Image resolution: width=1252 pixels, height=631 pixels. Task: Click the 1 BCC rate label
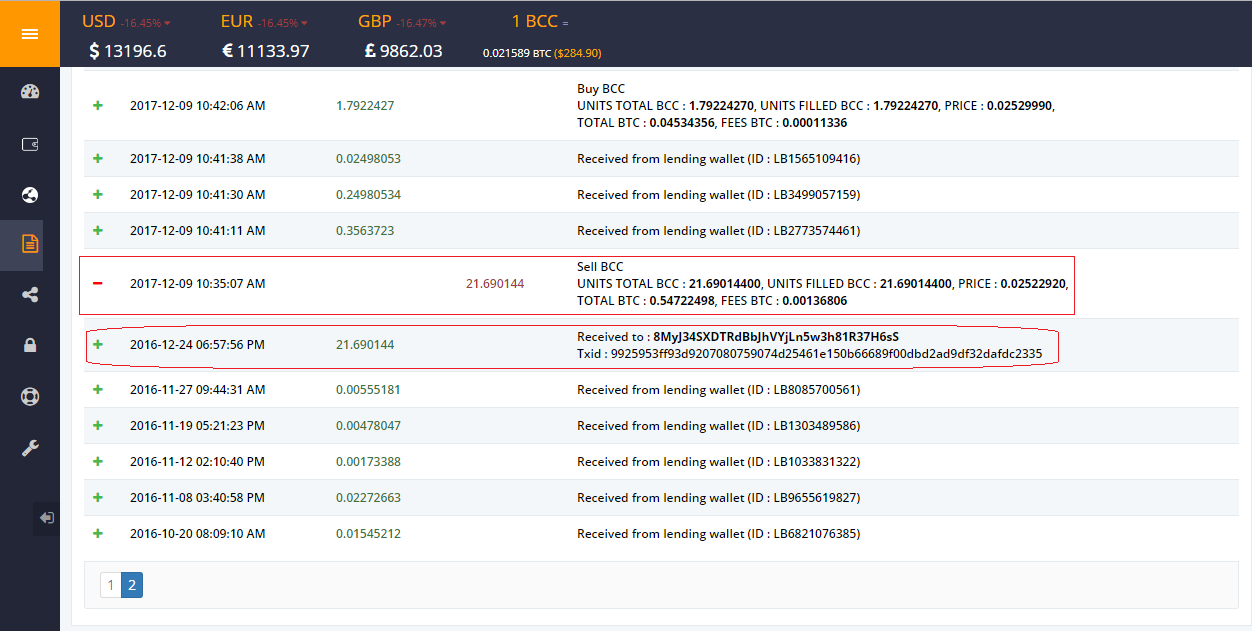point(540,22)
